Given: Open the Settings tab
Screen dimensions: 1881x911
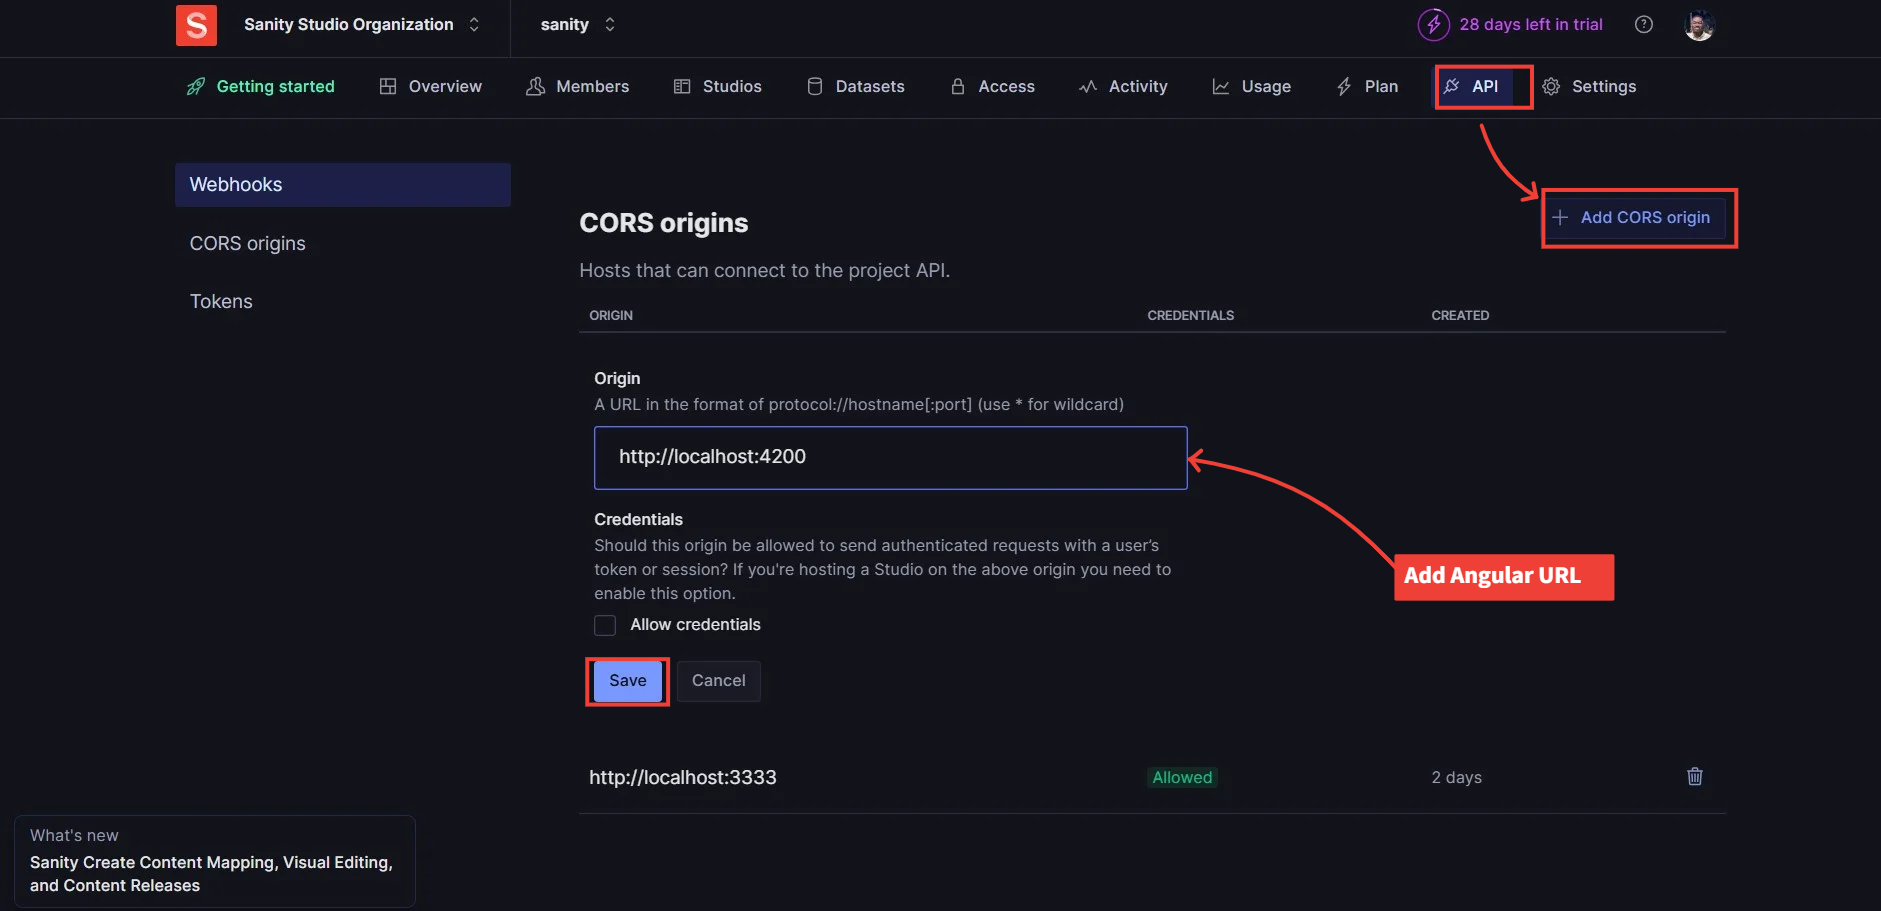Looking at the screenshot, I should [x=1589, y=87].
